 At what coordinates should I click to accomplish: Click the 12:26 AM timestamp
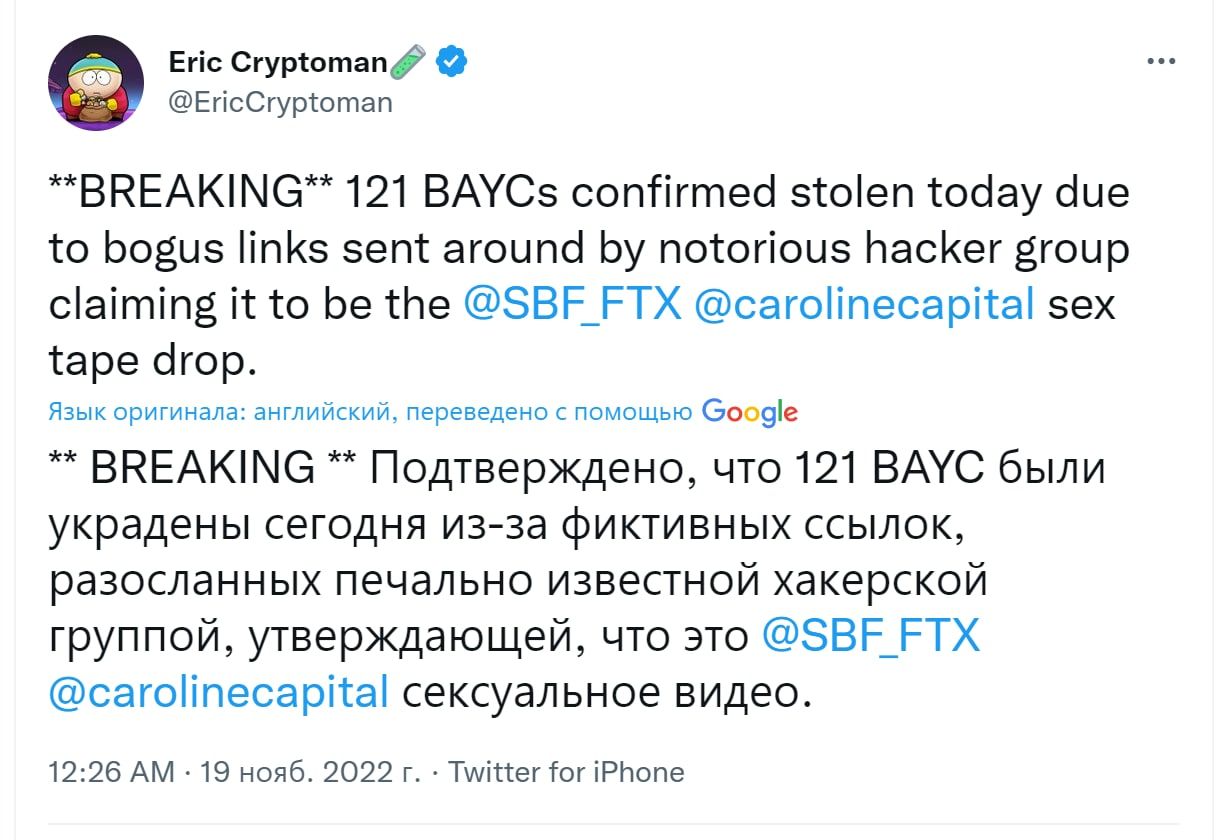[x=110, y=772]
